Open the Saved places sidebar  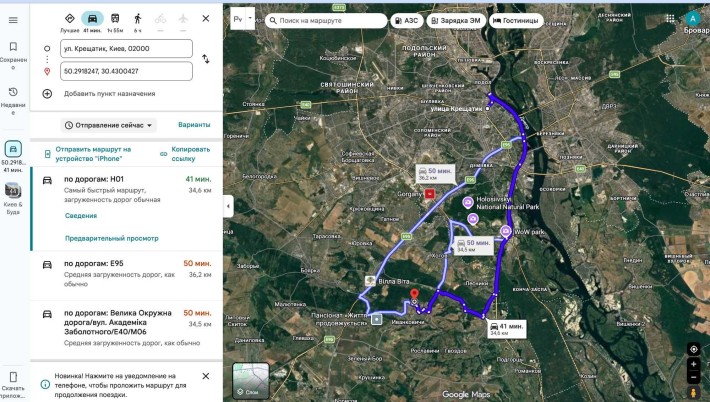tap(13, 54)
